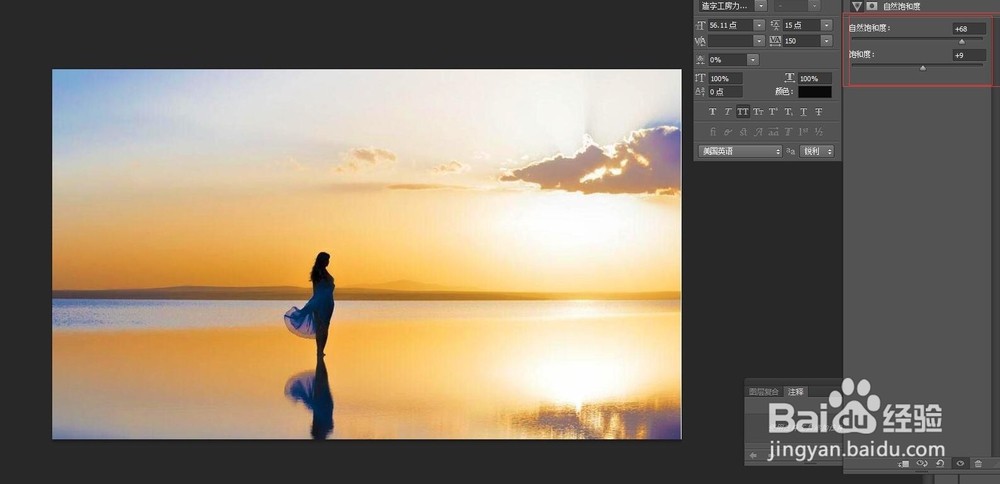The image size is (1000, 484).
Task: Enable swash OpenType option
Action: pos(758,132)
